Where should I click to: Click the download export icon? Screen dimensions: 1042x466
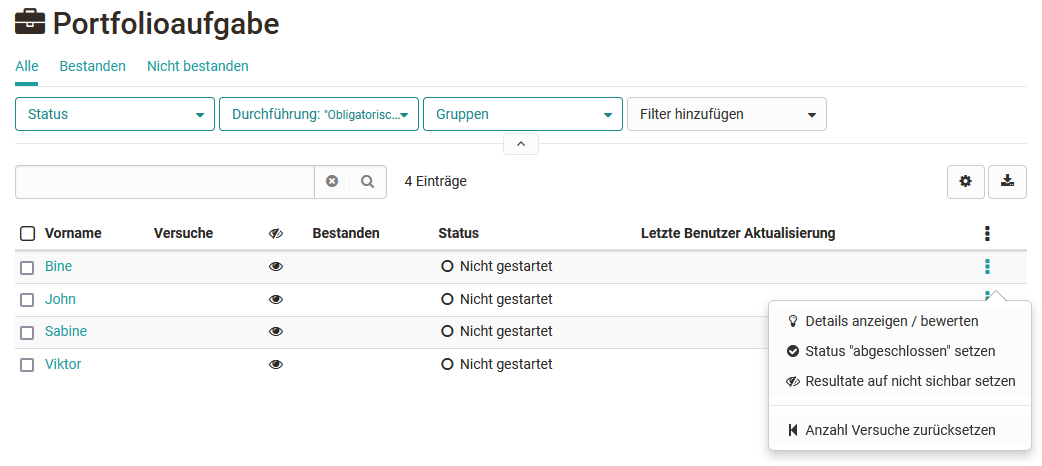1007,182
